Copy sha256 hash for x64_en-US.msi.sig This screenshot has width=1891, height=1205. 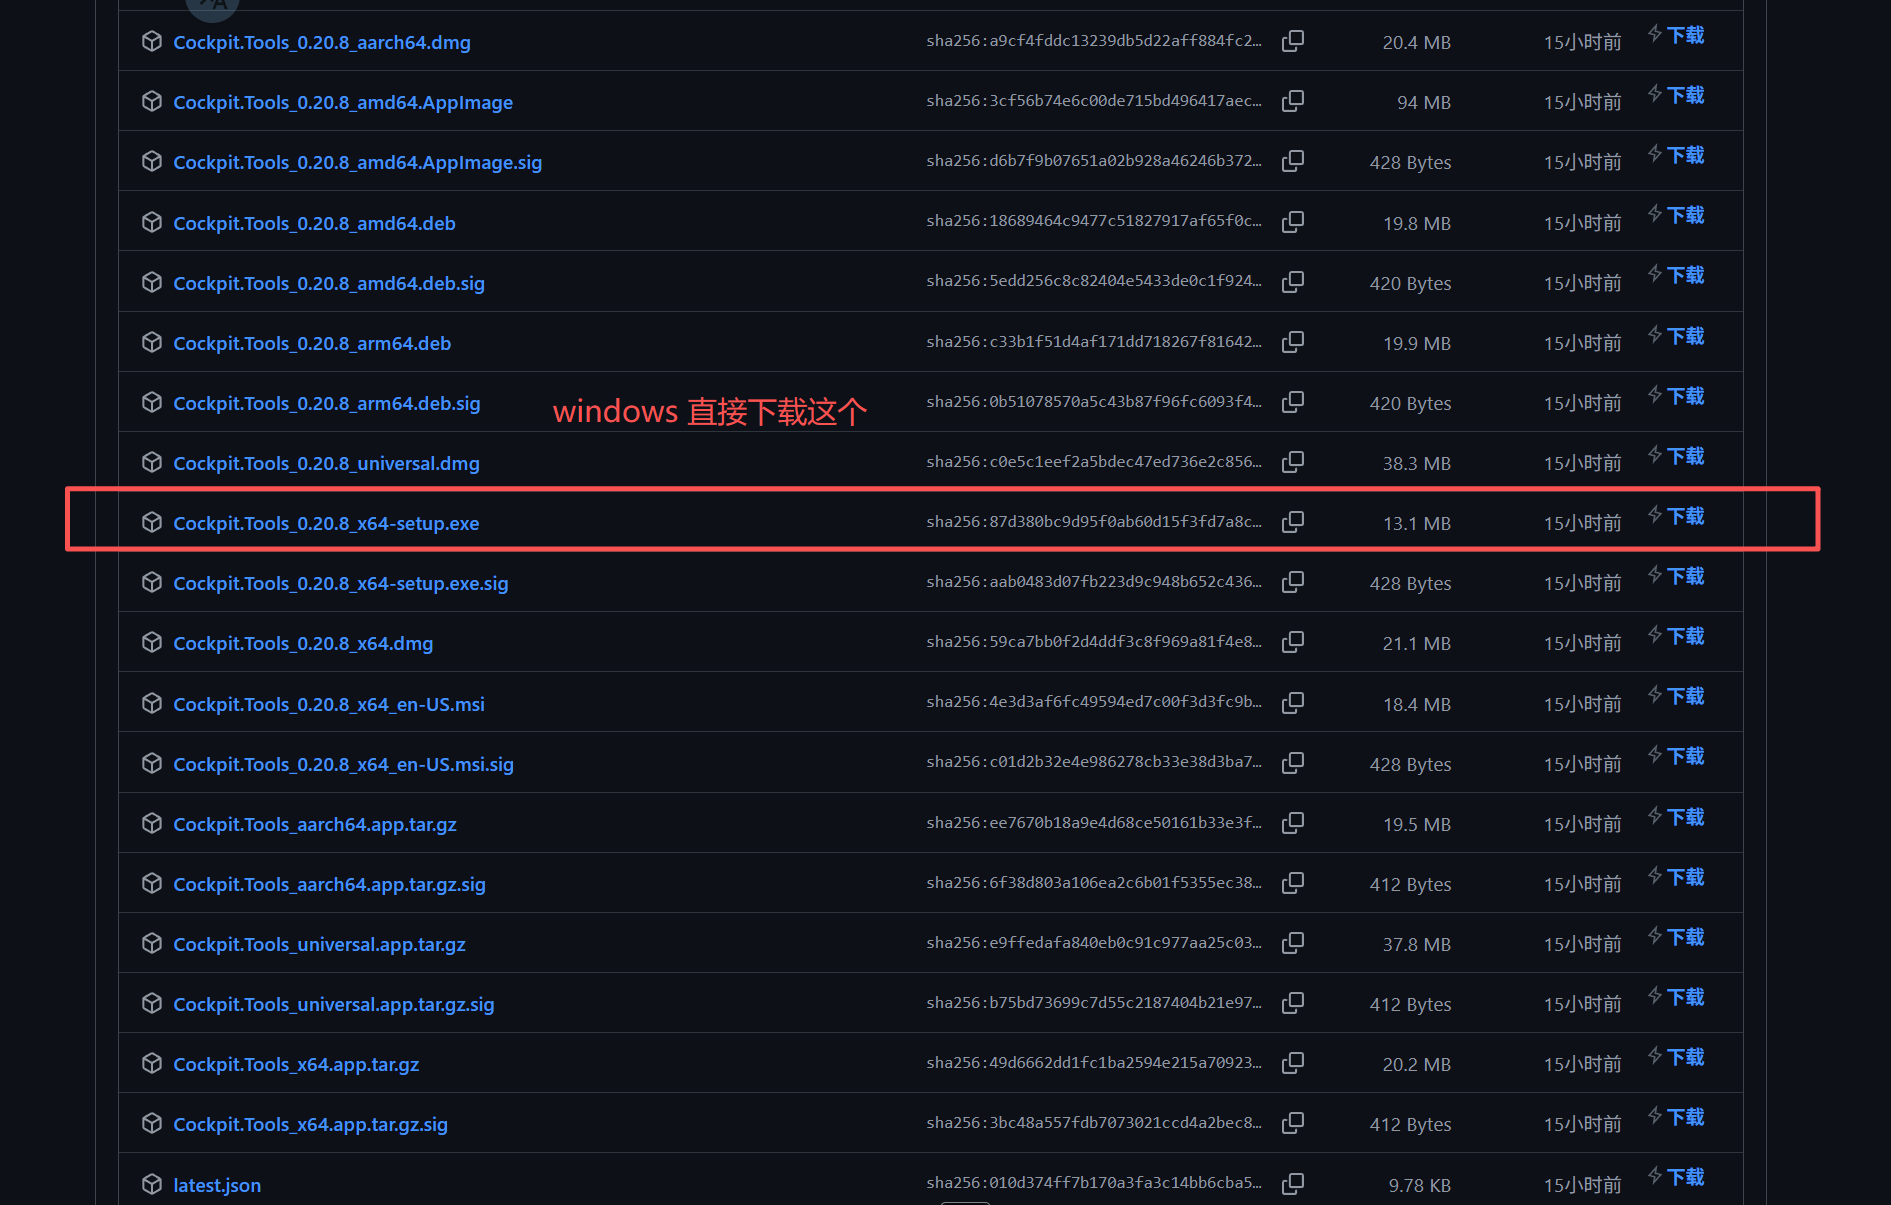click(x=1293, y=763)
